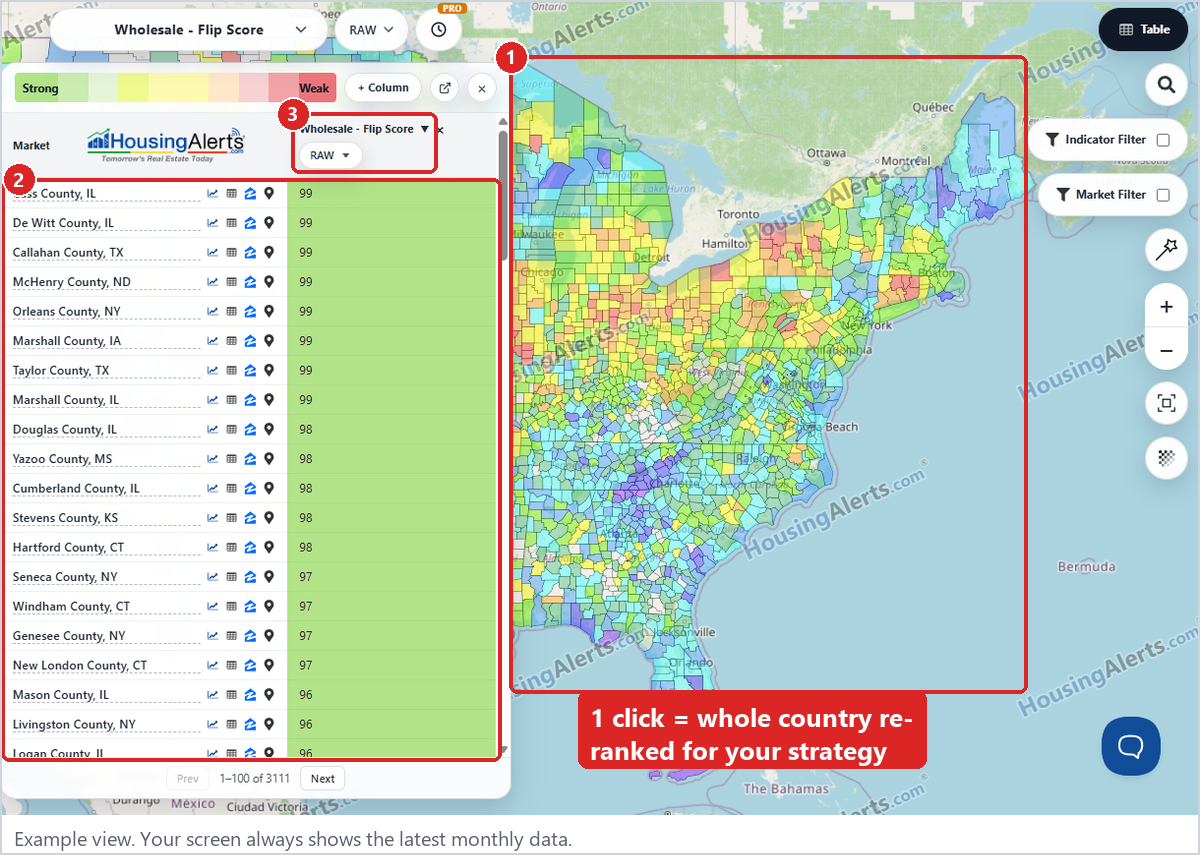Viewport: 1200px width, 855px height.
Task: Open chart icon for De Witt County, IL
Action: pos(213,223)
